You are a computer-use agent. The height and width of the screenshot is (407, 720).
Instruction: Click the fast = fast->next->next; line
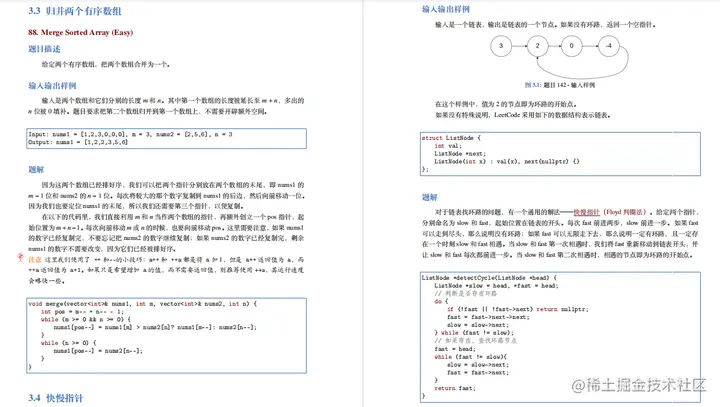(488, 317)
